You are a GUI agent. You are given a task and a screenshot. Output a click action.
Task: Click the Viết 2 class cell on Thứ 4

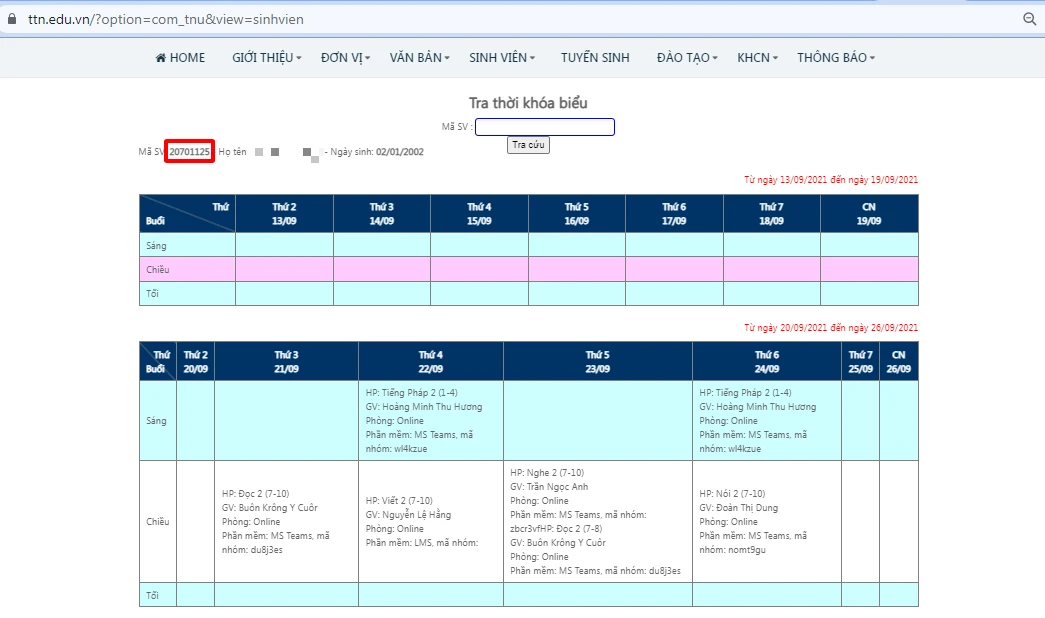[430, 521]
